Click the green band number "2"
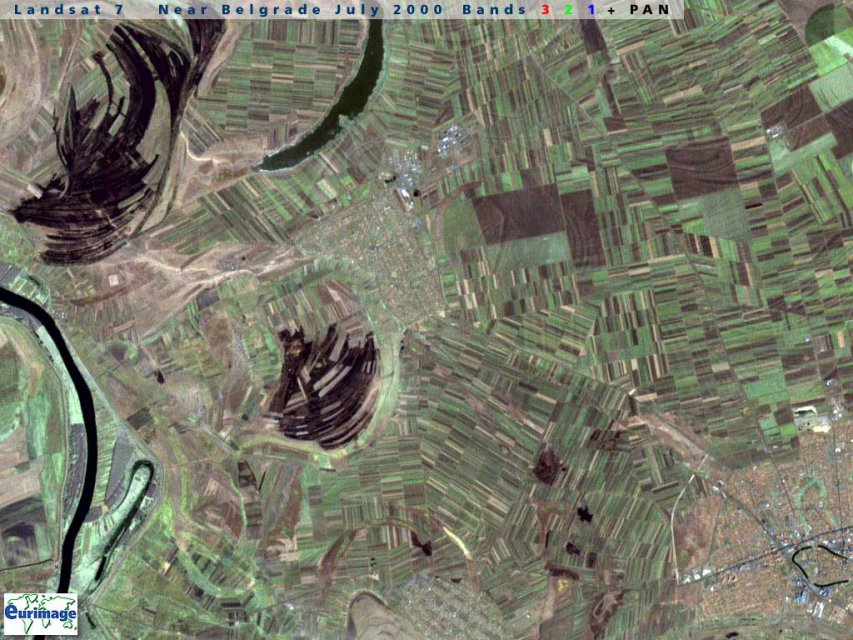853x640 pixels. pos(568,9)
